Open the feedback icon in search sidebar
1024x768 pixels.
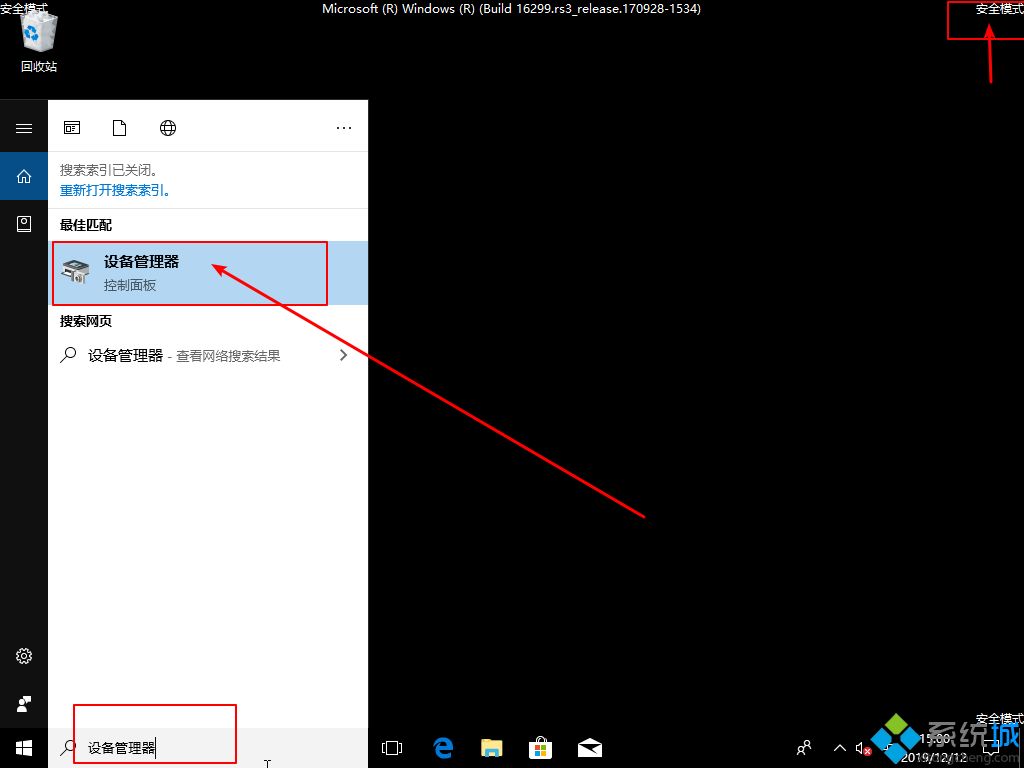pos(24,704)
